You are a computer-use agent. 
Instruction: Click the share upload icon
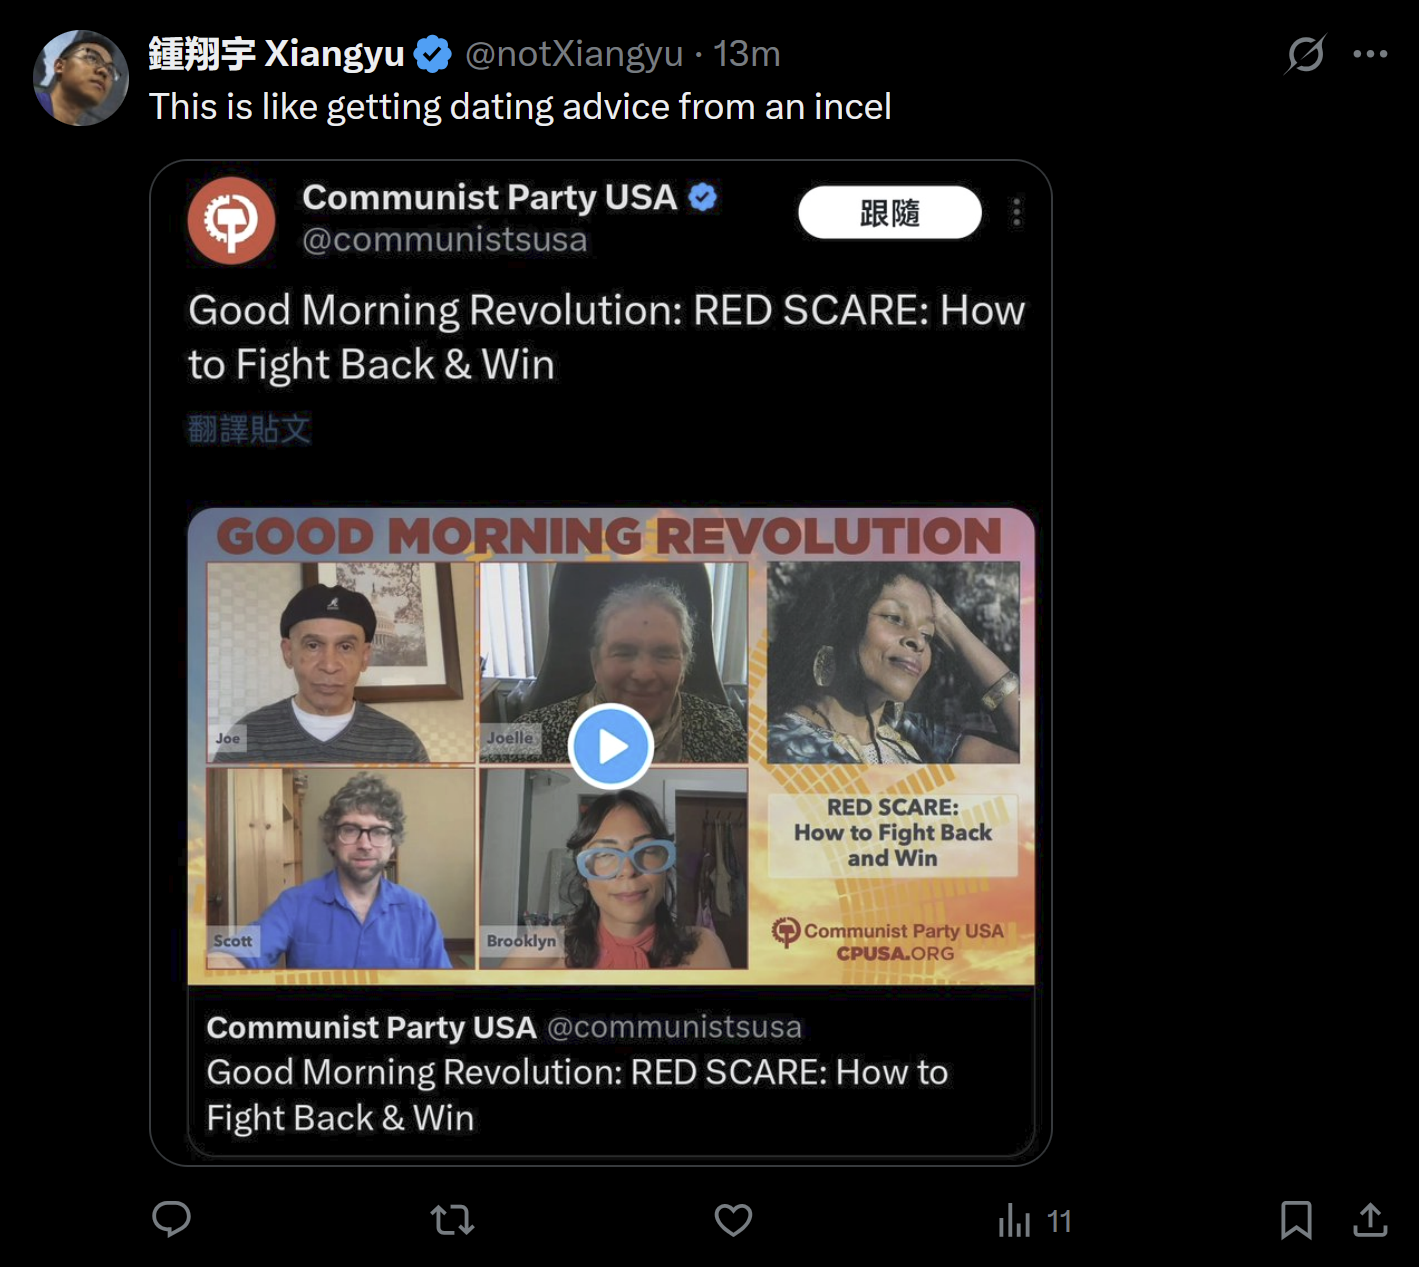coord(1370,1220)
